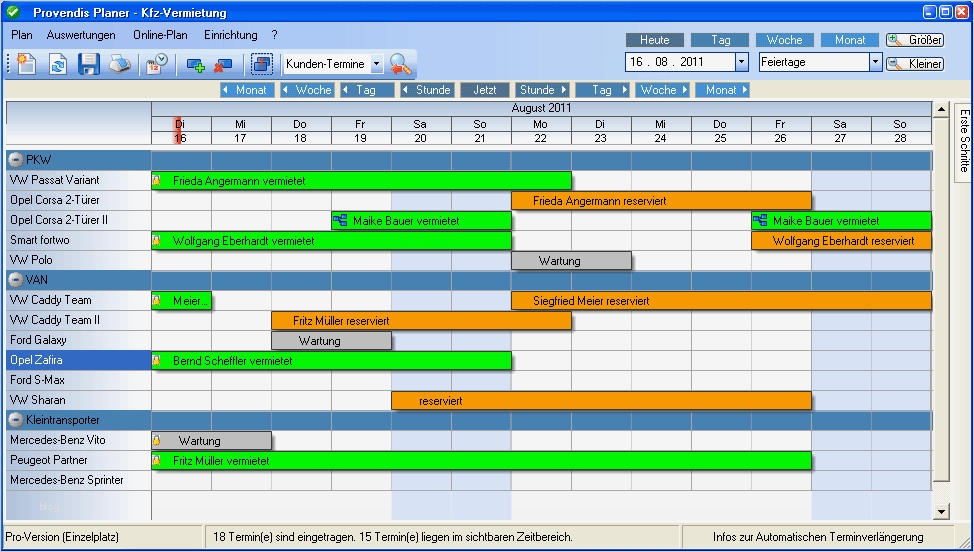Switch to Monat view at top right

[x=850, y=40]
